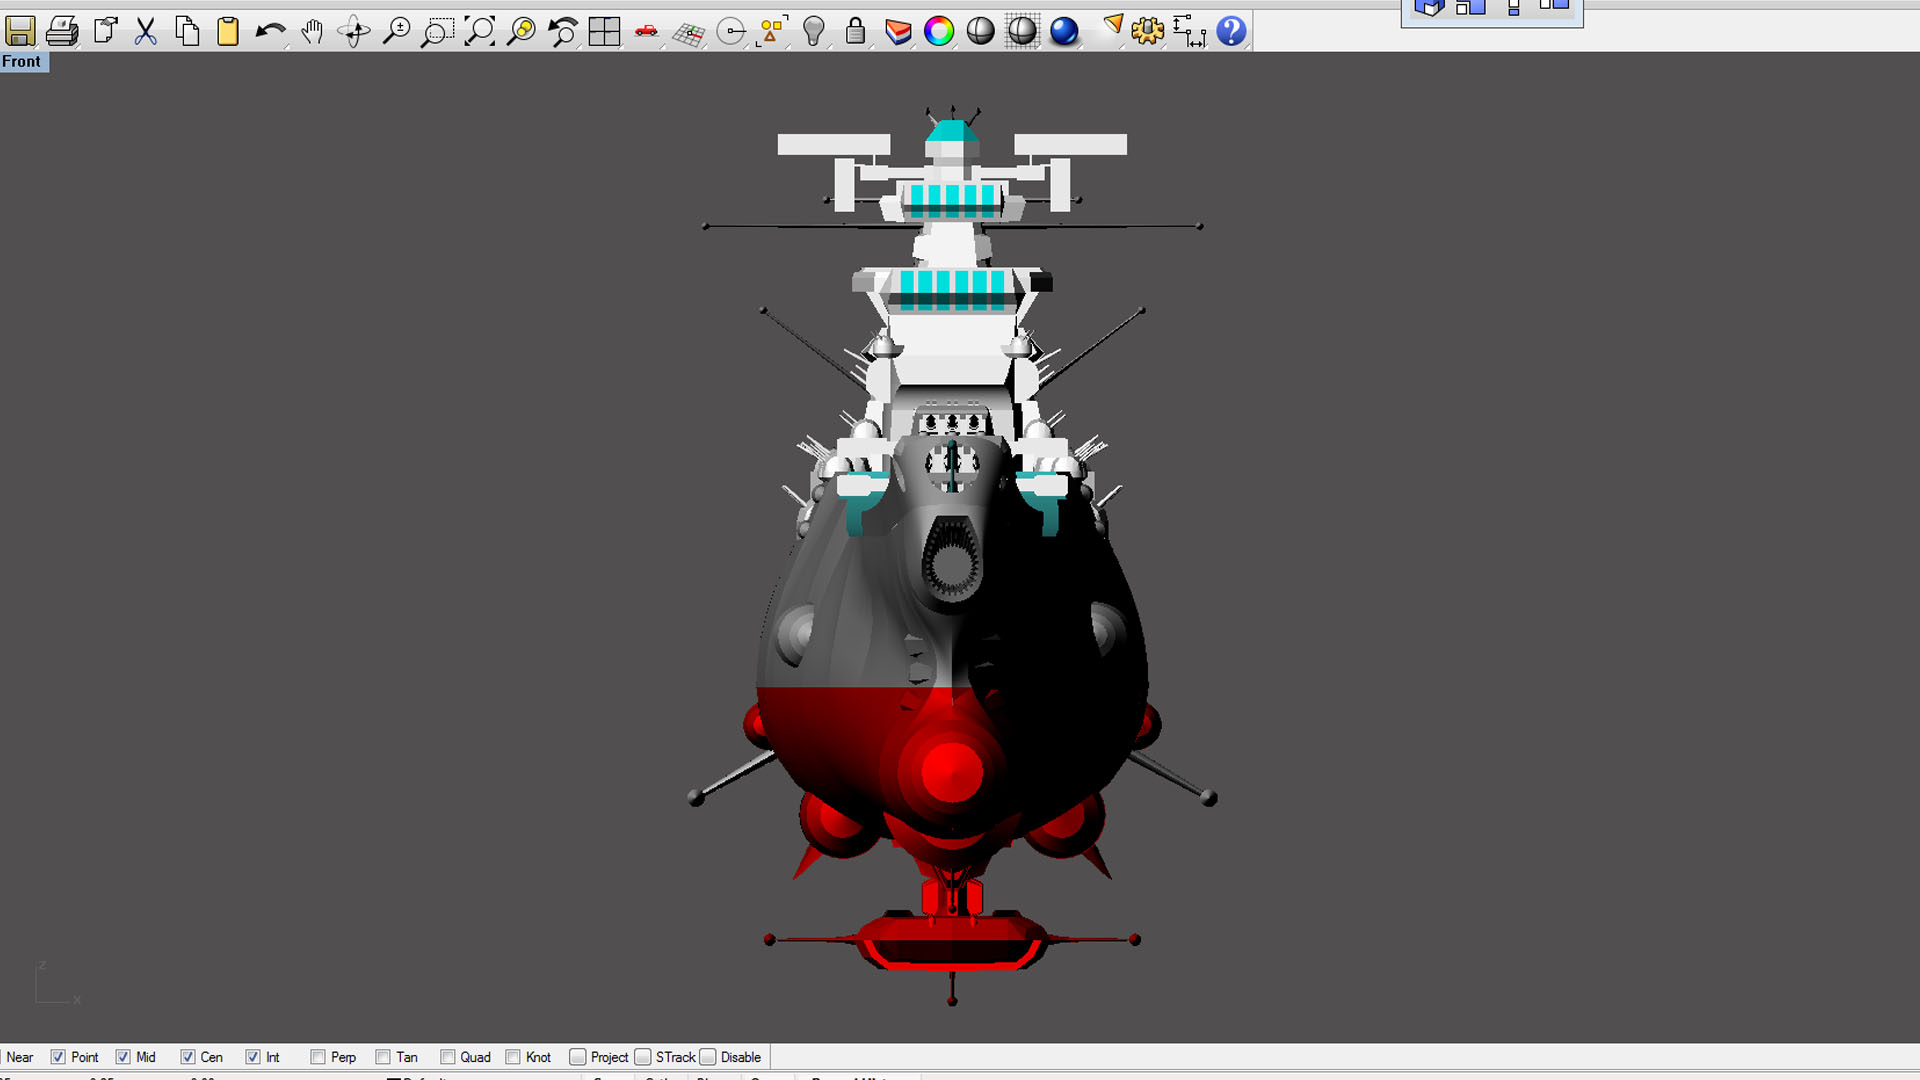Enable the Perp osnap checkbox
The height and width of the screenshot is (1080, 1920).
click(x=318, y=1057)
